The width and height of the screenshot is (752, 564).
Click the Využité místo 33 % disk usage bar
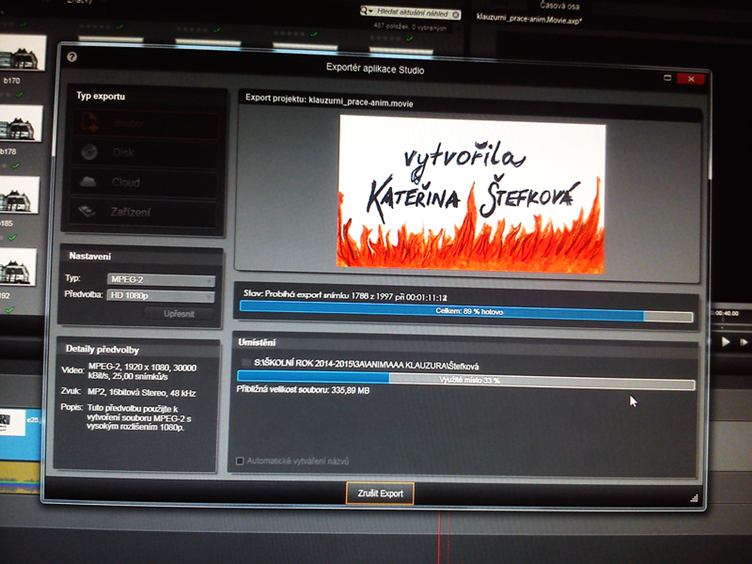[x=466, y=379]
